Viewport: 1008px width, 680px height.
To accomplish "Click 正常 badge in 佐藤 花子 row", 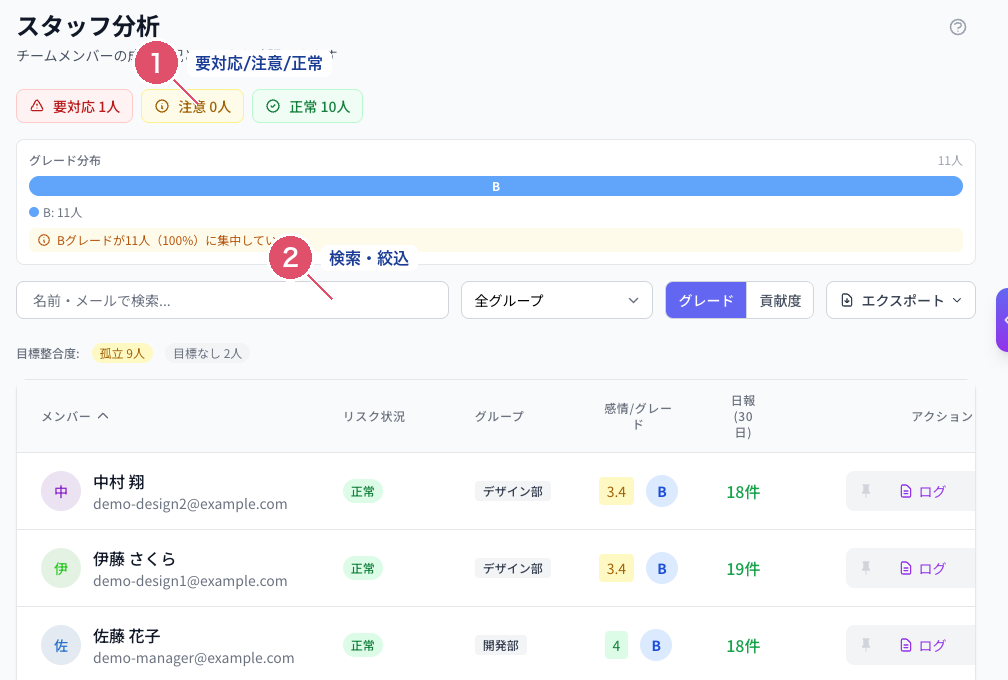I will [x=363, y=646].
